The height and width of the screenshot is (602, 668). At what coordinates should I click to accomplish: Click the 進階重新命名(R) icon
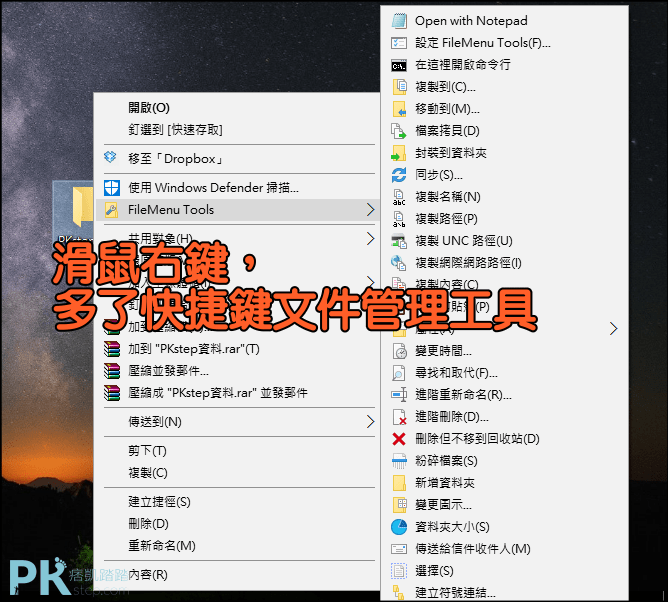(x=399, y=395)
